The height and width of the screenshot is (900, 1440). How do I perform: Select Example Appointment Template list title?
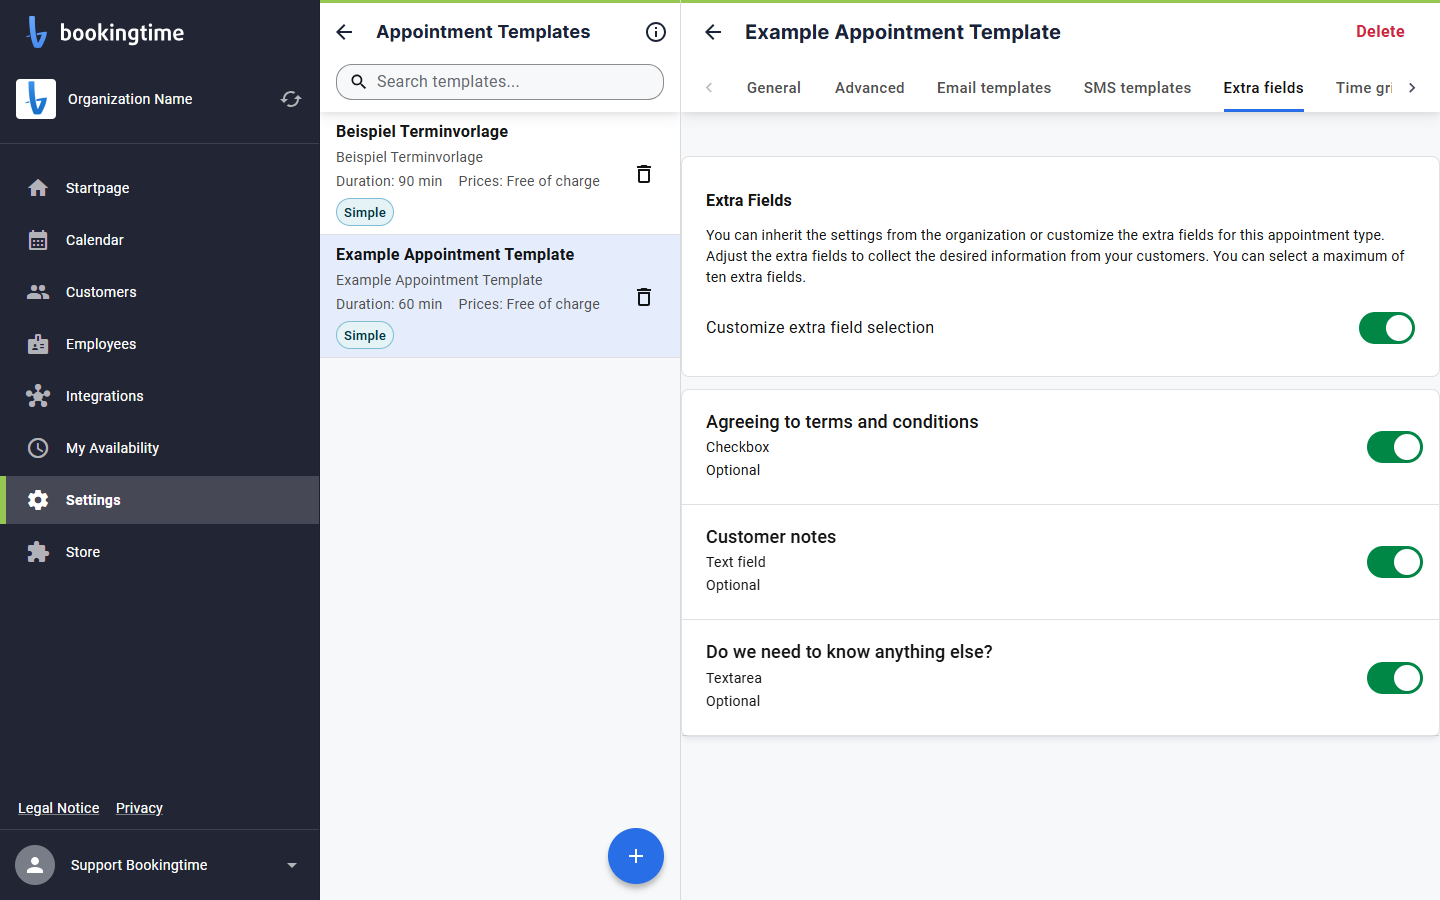tap(455, 254)
